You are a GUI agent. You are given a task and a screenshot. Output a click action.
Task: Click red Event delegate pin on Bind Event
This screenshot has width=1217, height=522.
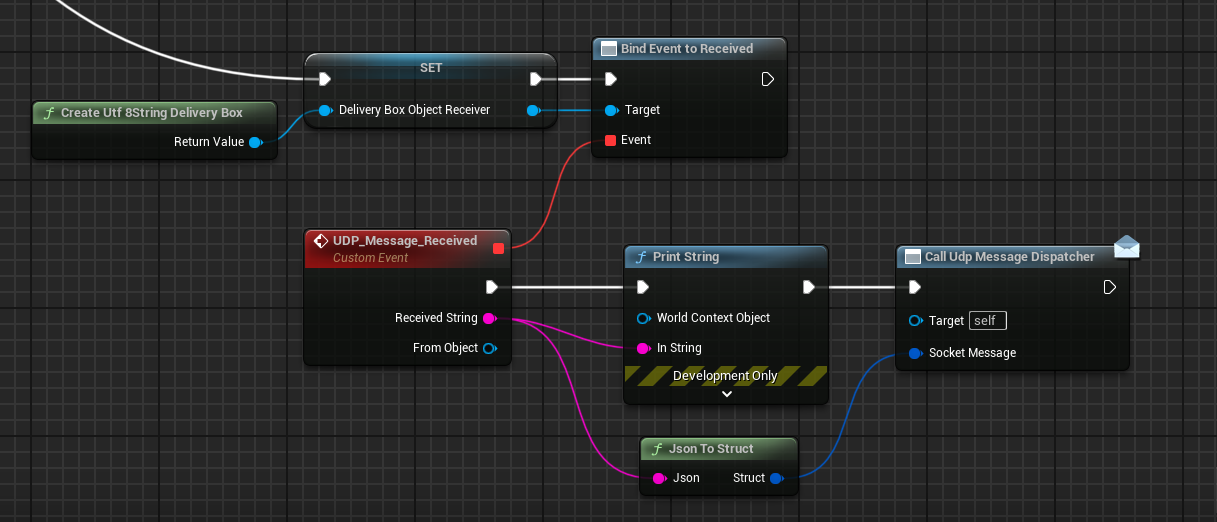(610, 140)
